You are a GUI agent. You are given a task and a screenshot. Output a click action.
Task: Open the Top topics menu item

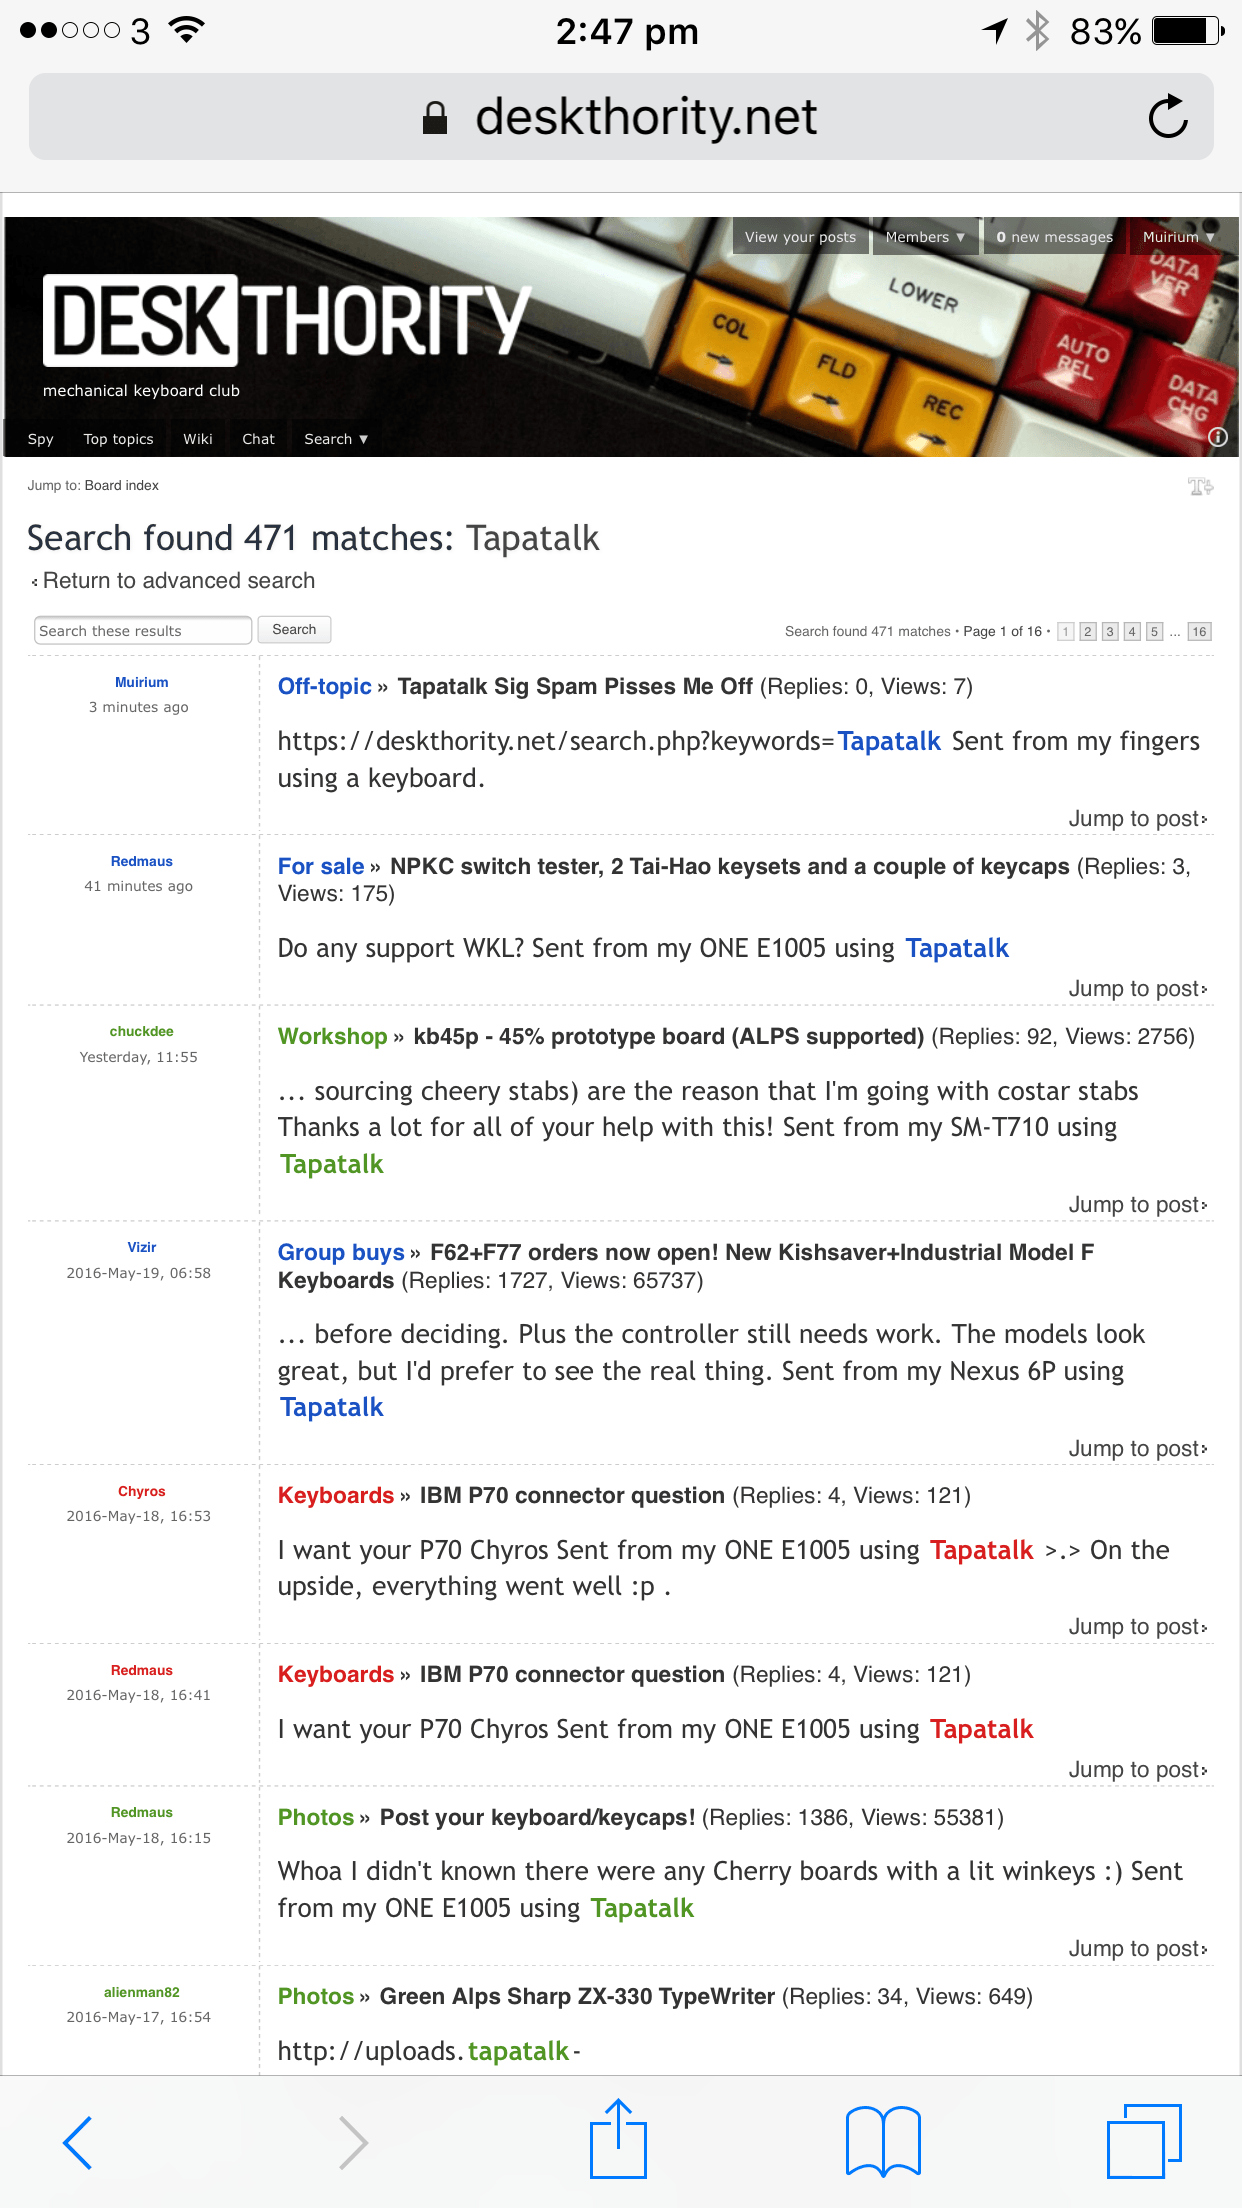click(x=119, y=439)
